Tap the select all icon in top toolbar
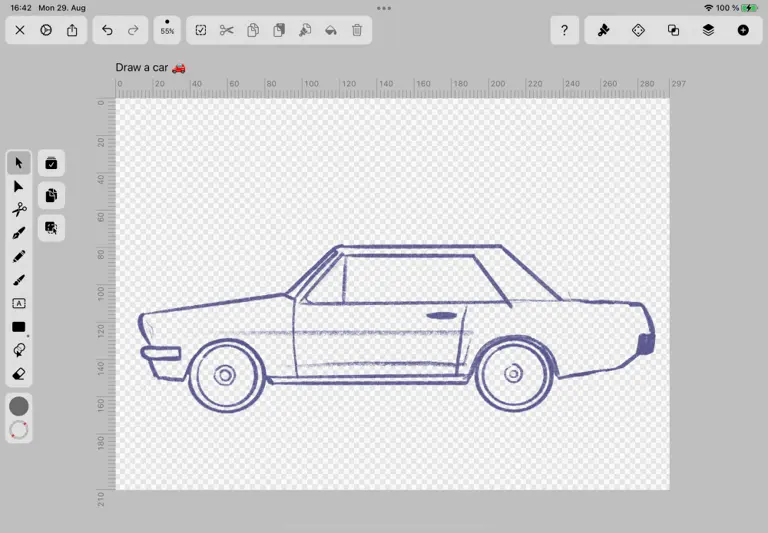The width and height of the screenshot is (768, 533). click(x=201, y=30)
